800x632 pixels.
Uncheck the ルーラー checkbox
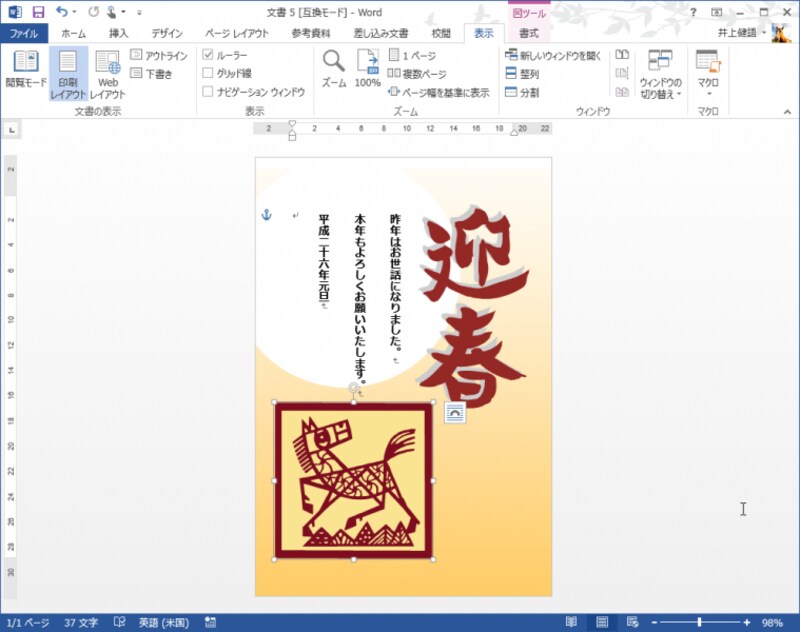(208, 55)
